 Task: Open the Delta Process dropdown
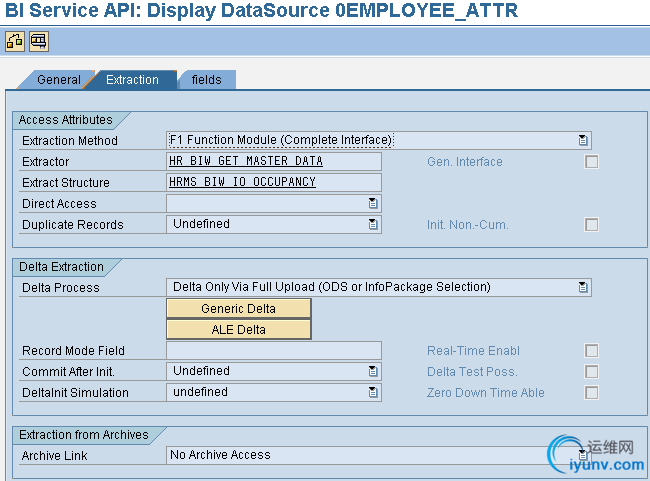(x=583, y=287)
